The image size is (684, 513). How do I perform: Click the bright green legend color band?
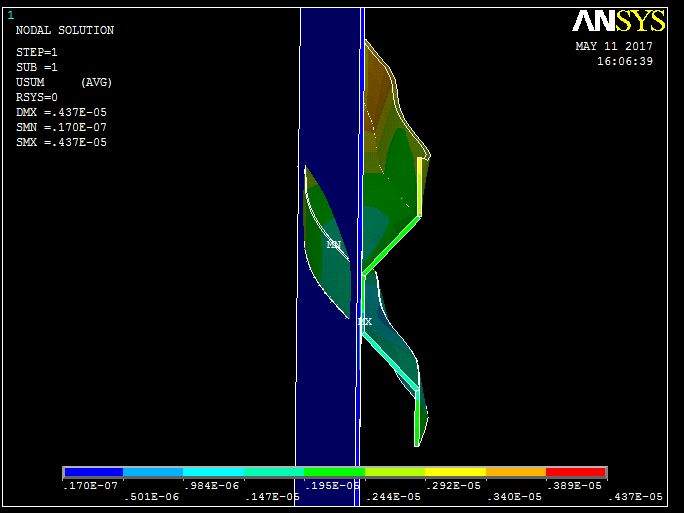335,472
